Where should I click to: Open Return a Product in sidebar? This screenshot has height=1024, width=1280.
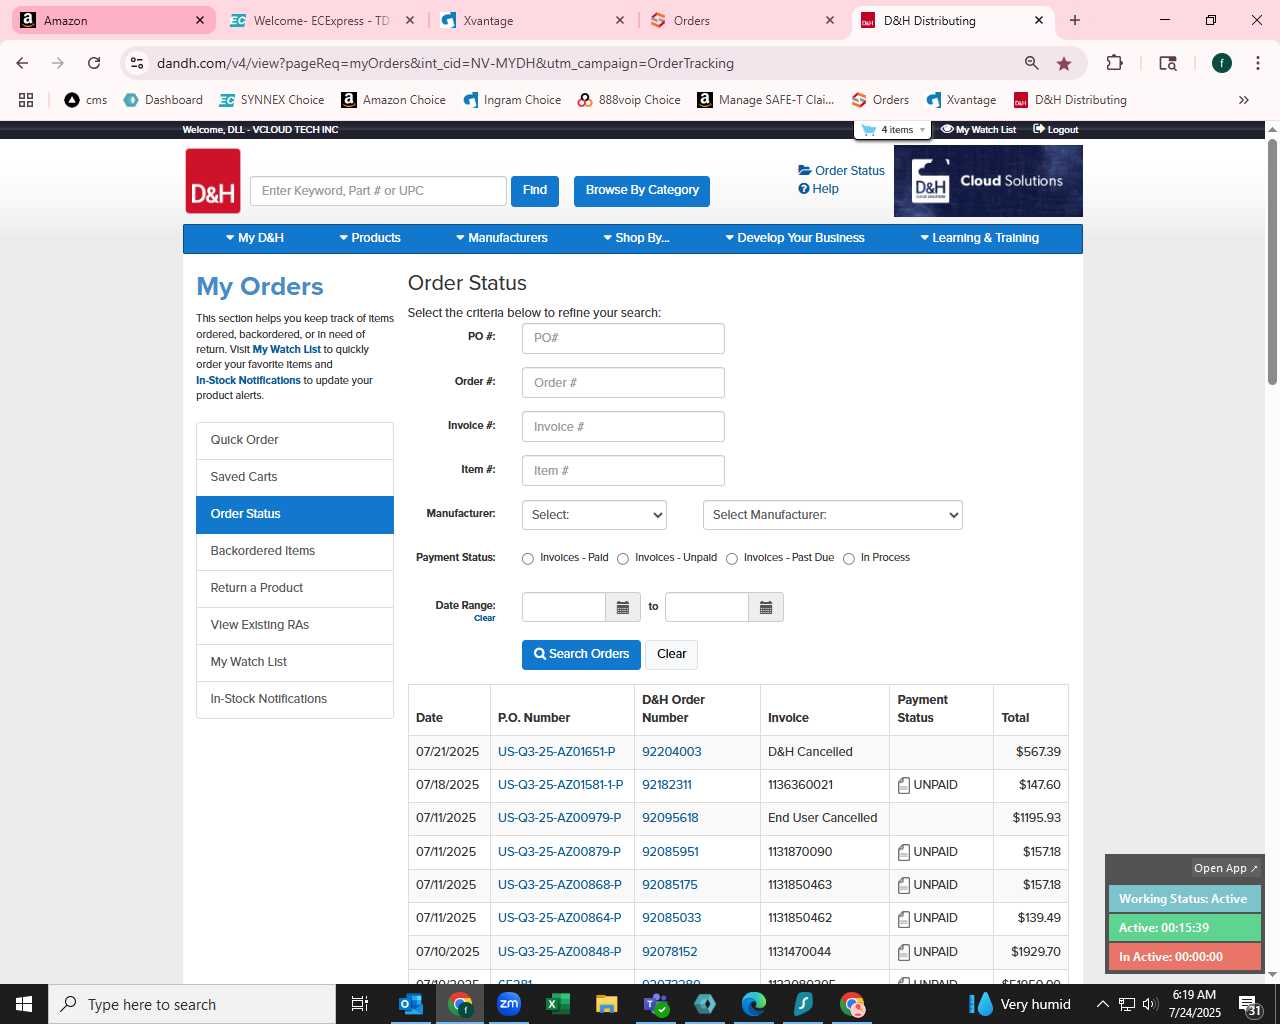[295, 588]
